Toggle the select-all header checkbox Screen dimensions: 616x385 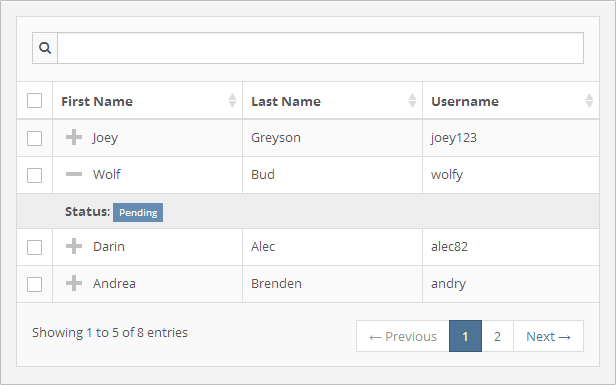[35, 101]
